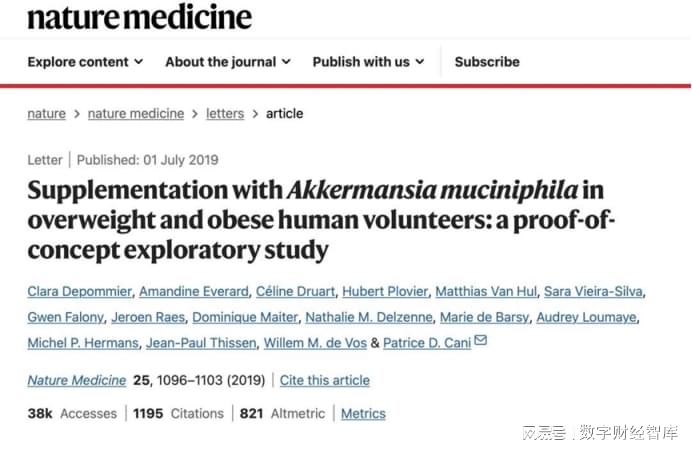The image size is (692, 453).
Task: Open the italic Nature Medicine journal link
Action: (77, 380)
